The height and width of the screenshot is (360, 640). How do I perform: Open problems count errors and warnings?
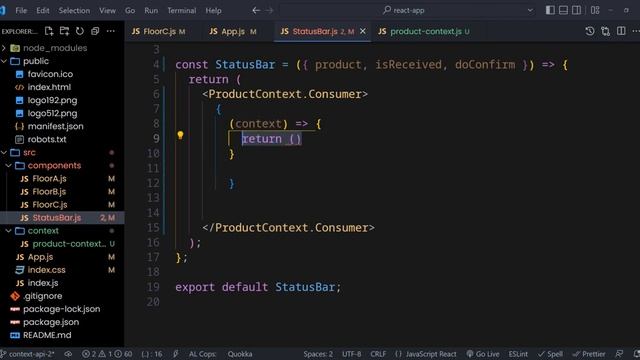pyautogui.click(x=107, y=354)
